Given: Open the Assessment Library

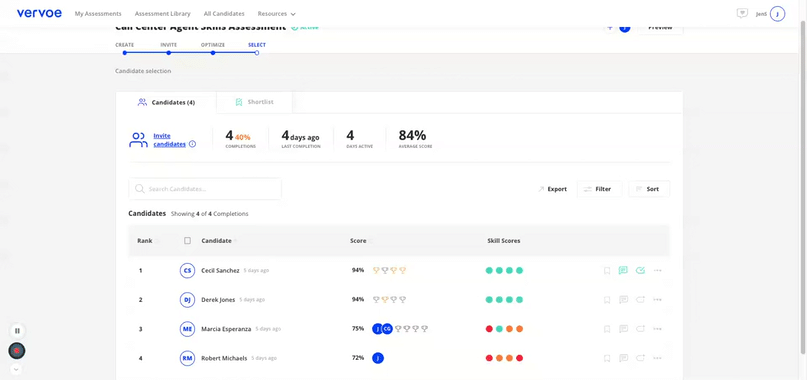Looking at the screenshot, I should pyautogui.click(x=162, y=14).
